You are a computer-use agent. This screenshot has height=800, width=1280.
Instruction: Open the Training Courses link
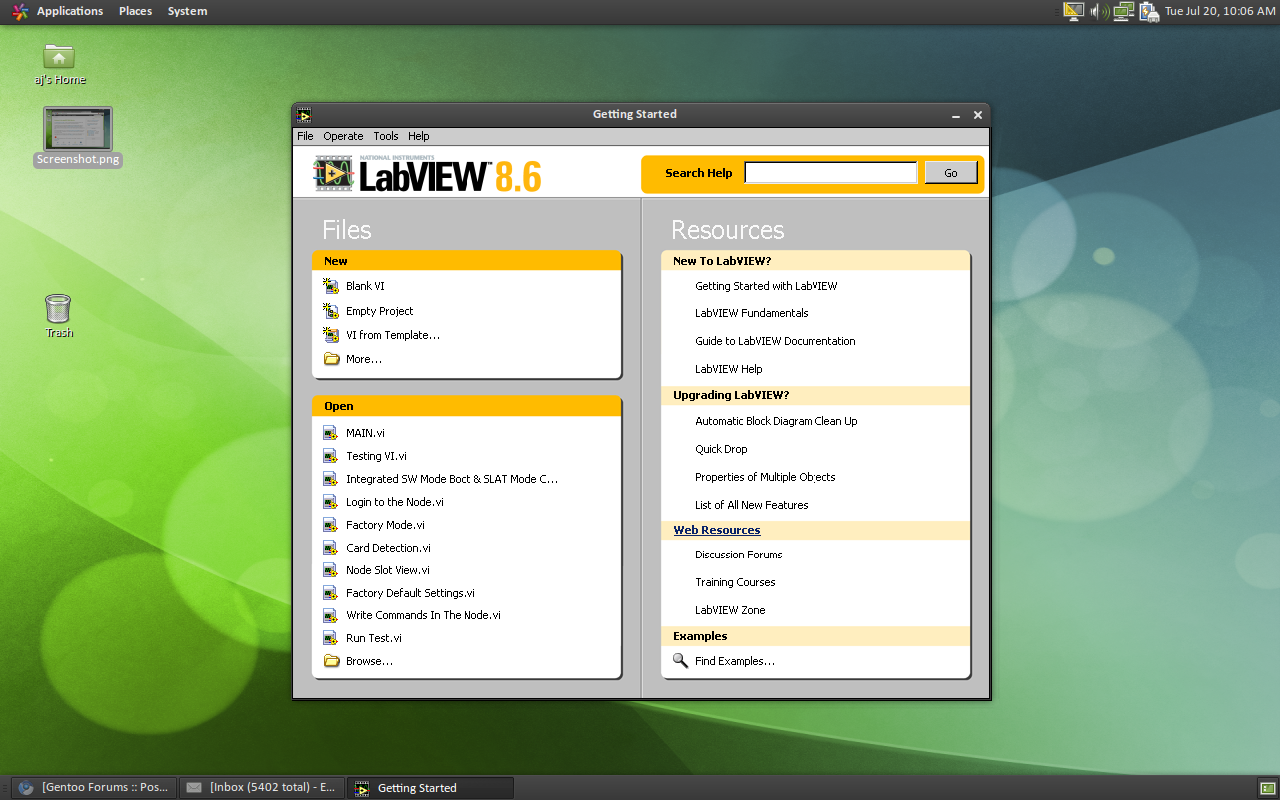click(x=735, y=582)
